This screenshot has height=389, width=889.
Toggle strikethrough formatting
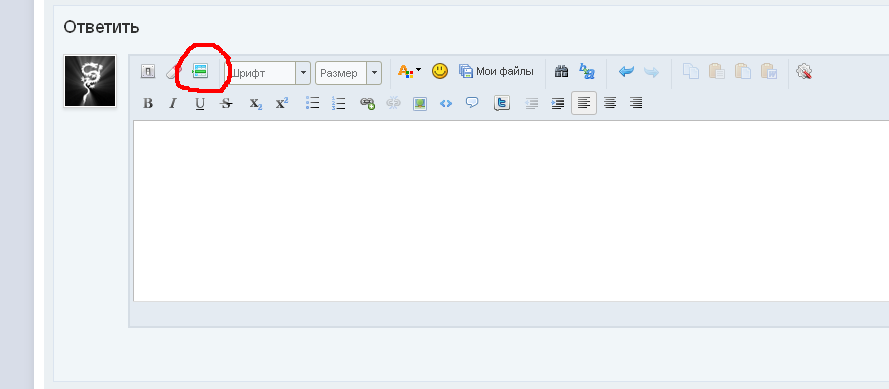click(226, 103)
